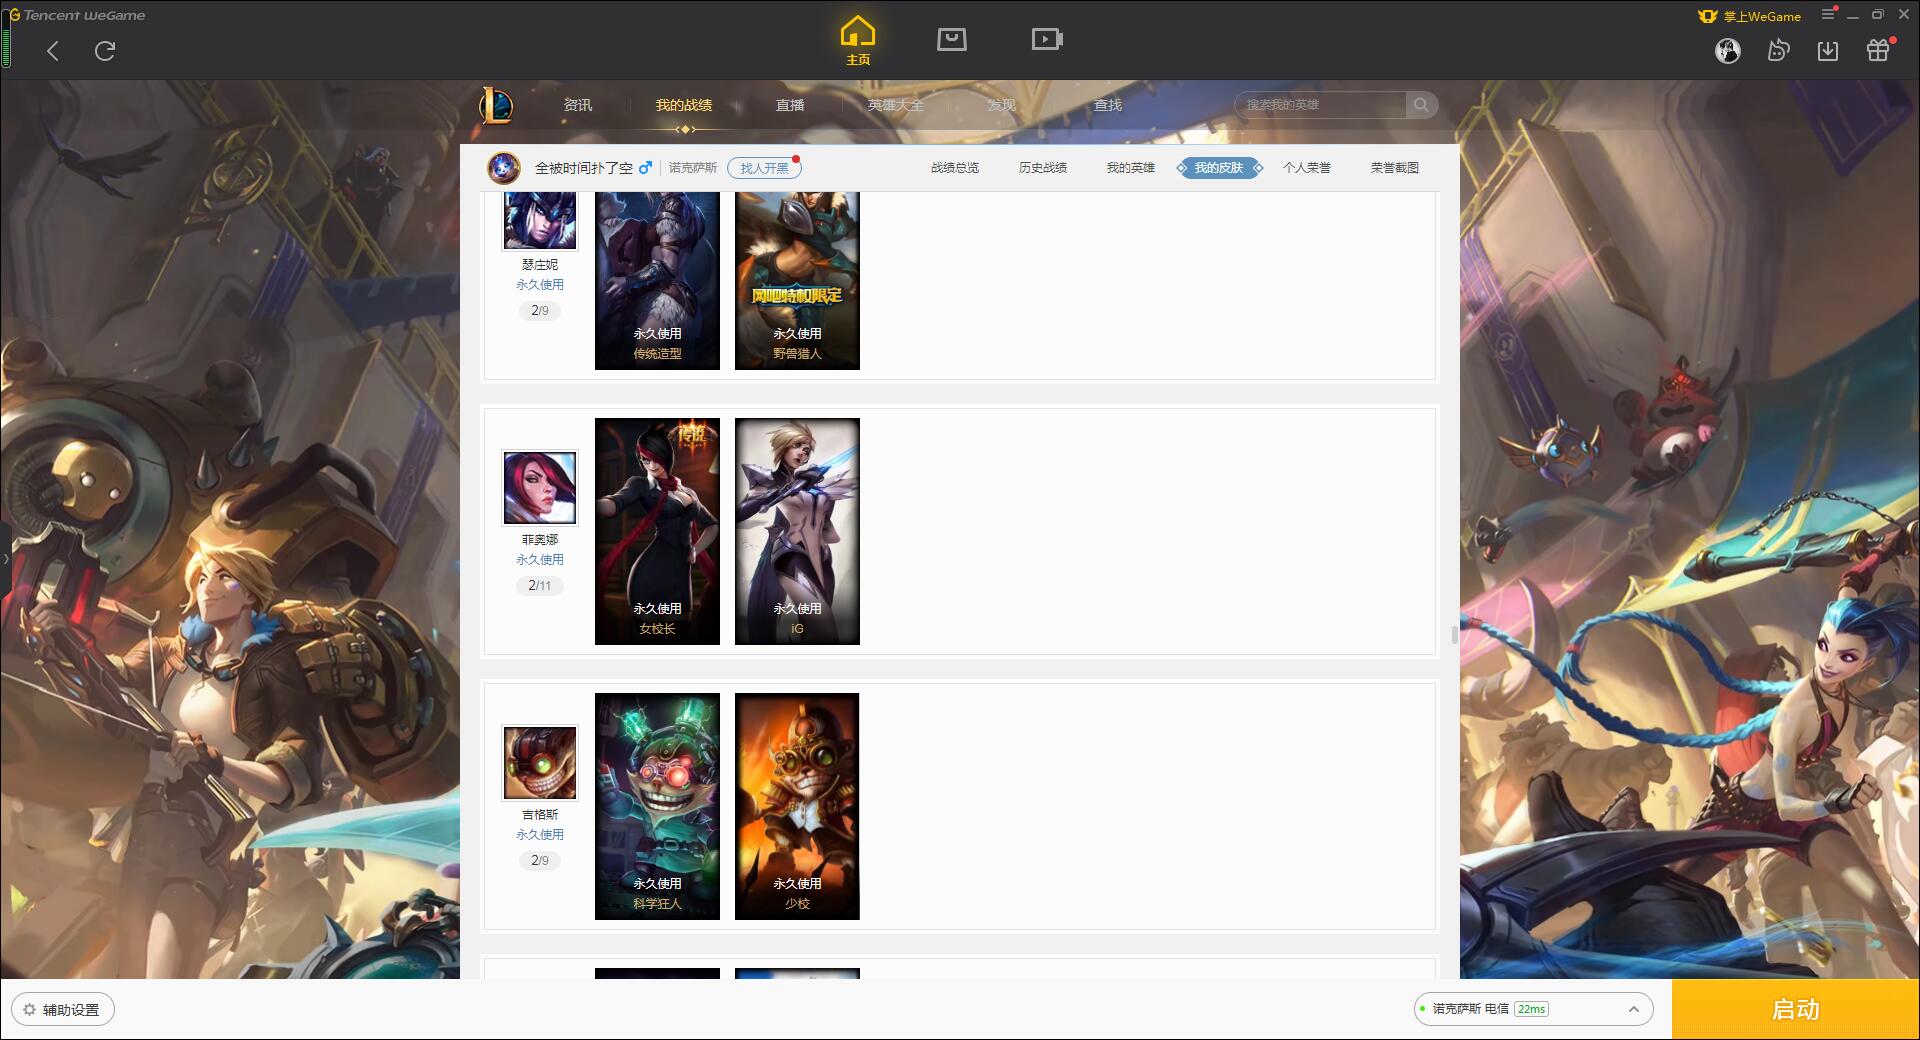Image resolution: width=1920 pixels, height=1040 pixels.
Task: Click the 吉格斯 champion name
Action: (x=540, y=815)
